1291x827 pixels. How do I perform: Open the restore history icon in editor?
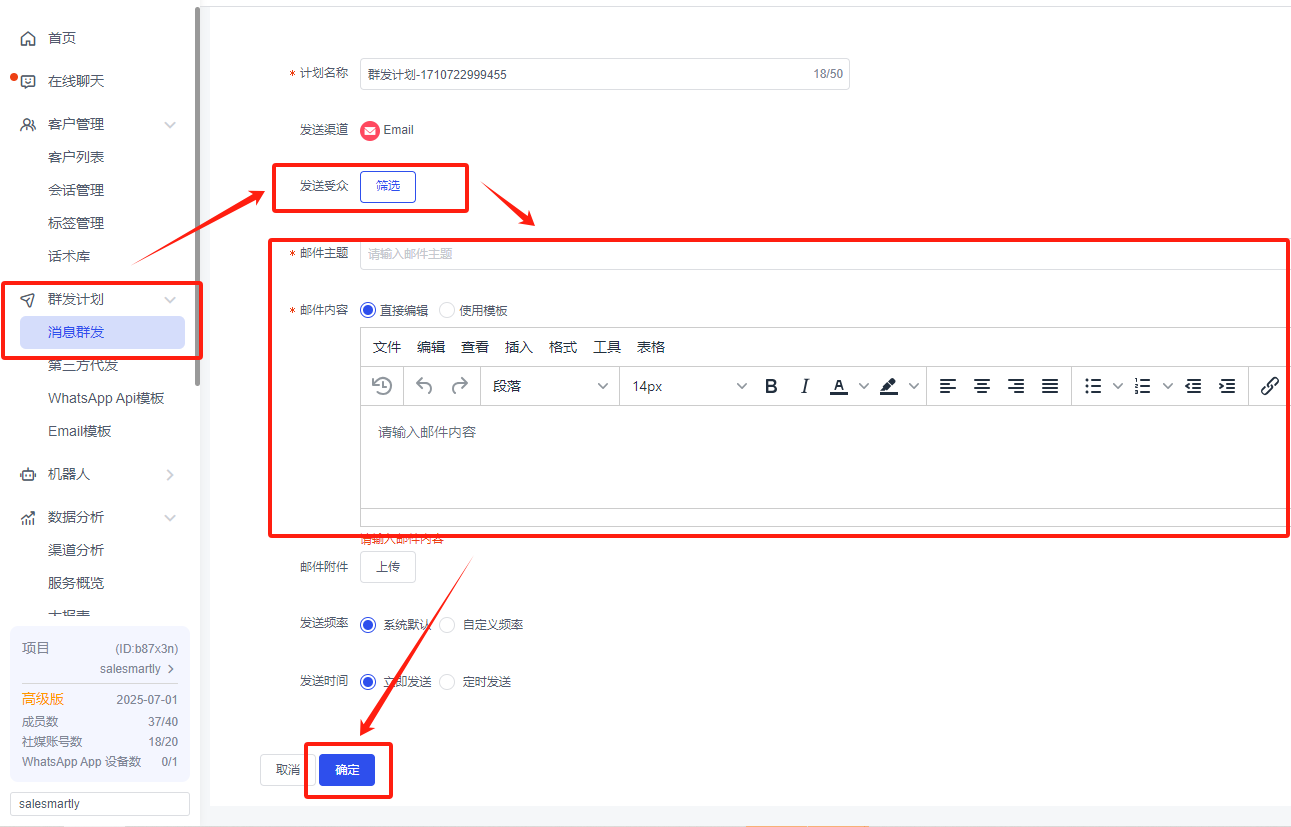tap(382, 386)
